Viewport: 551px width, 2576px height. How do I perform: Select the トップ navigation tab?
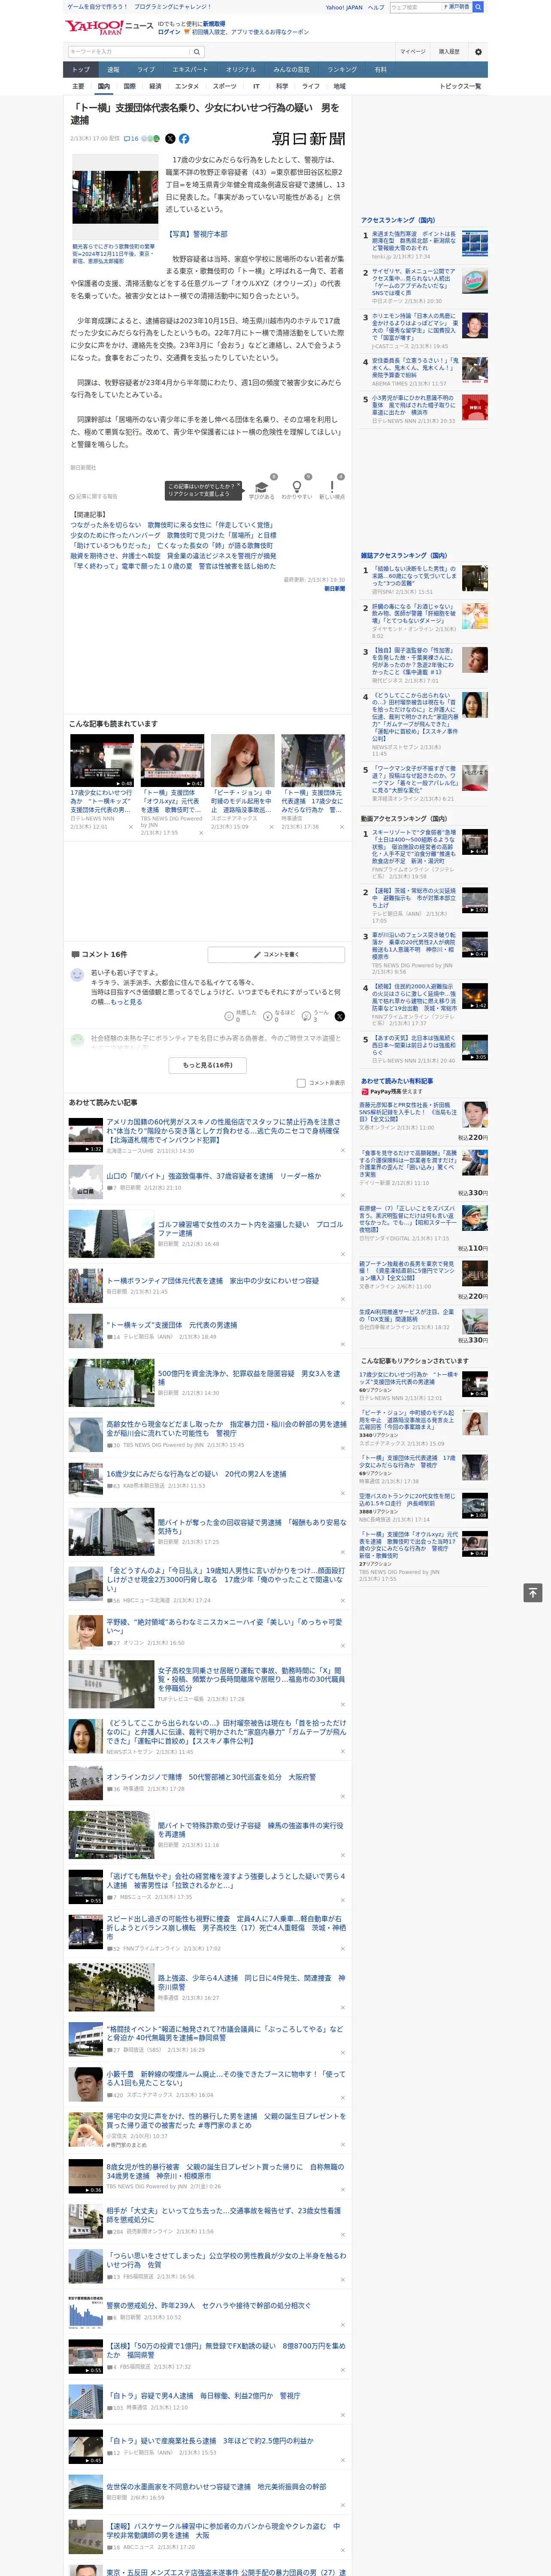click(x=81, y=70)
